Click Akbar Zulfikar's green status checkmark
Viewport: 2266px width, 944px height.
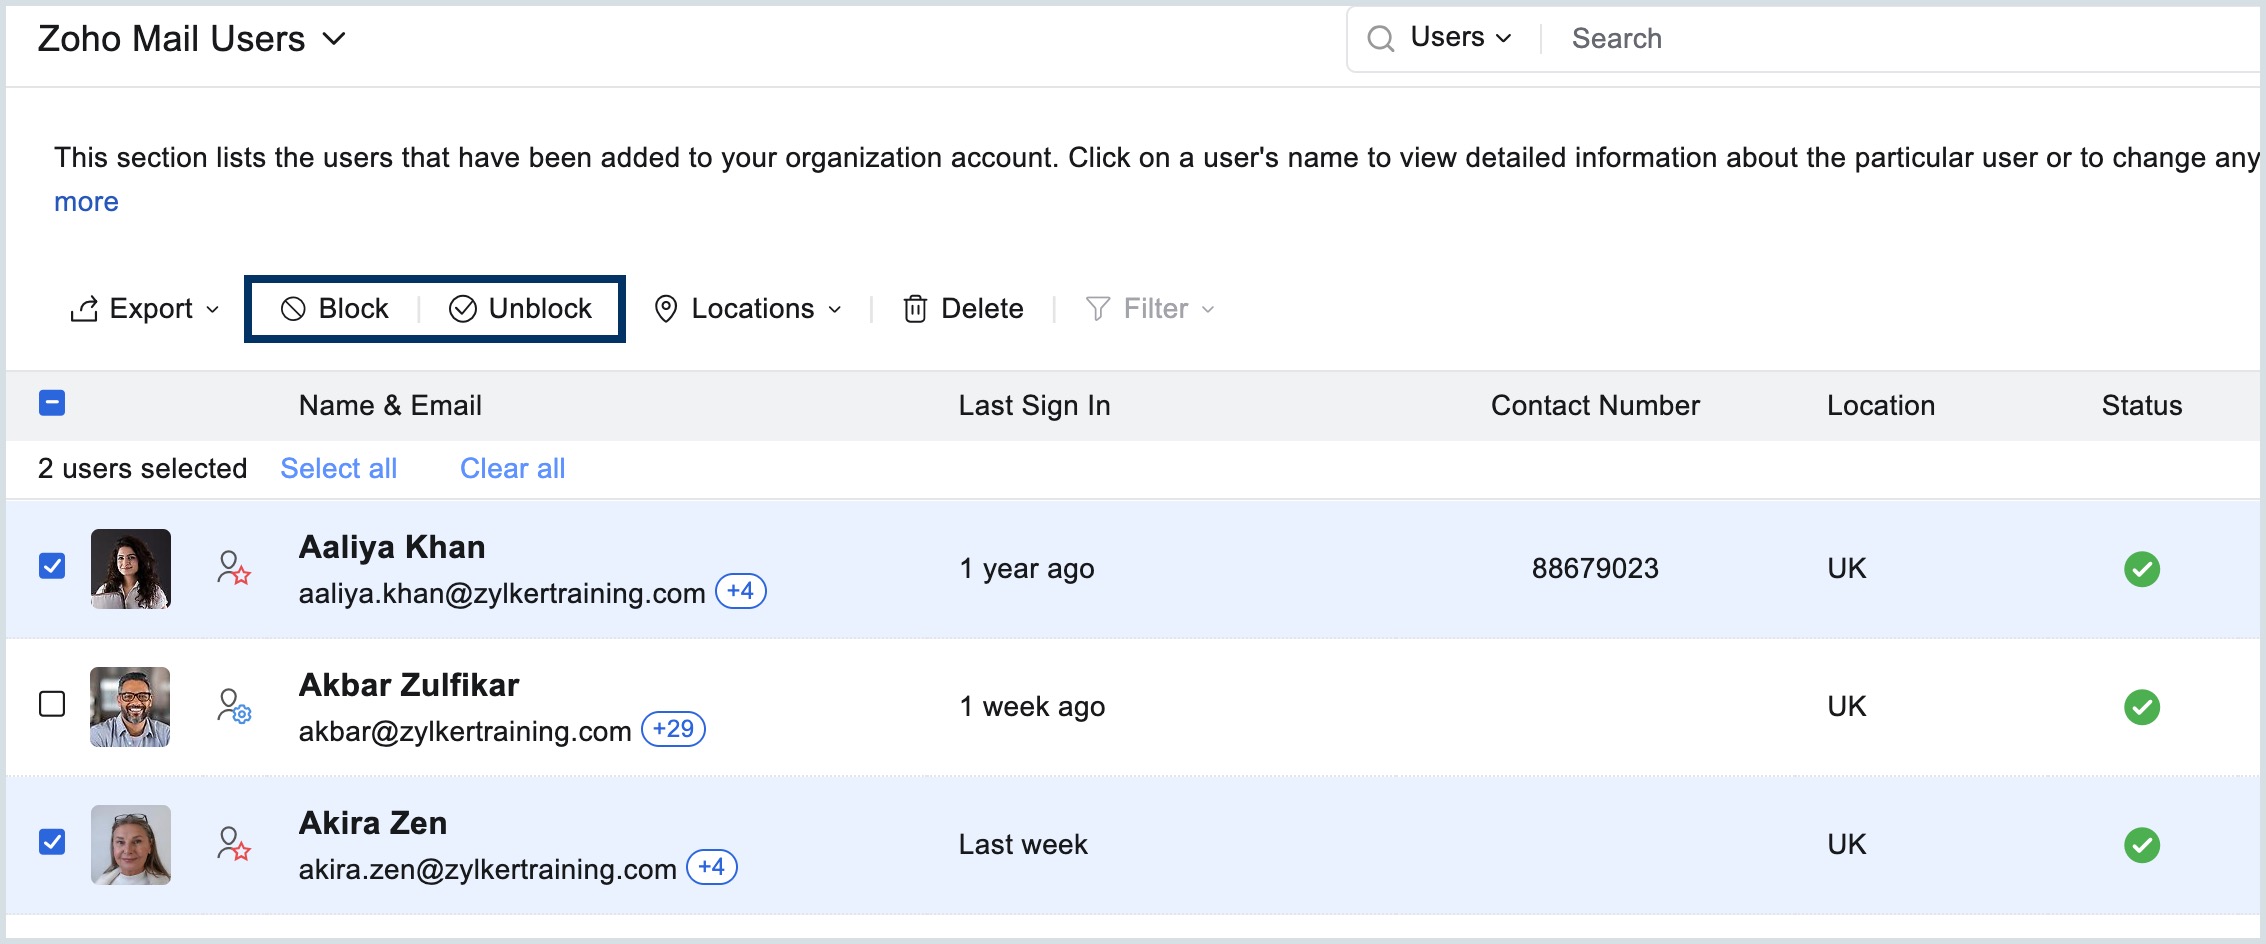tap(2141, 707)
